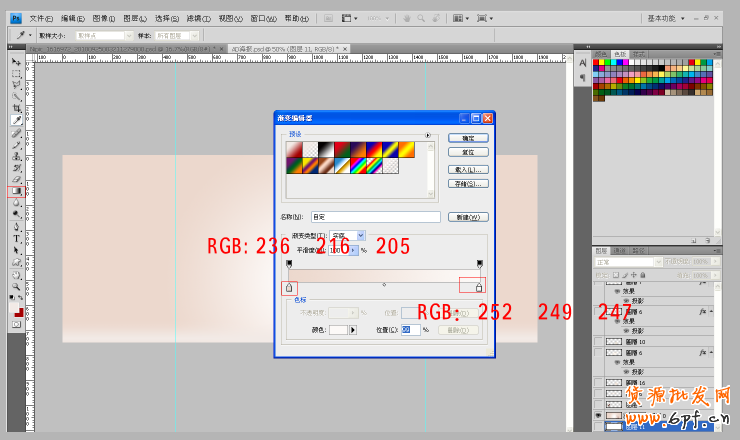740x440 pixels.
Task: Click the left color stop on gradient bar
Action: click(289, 288)
